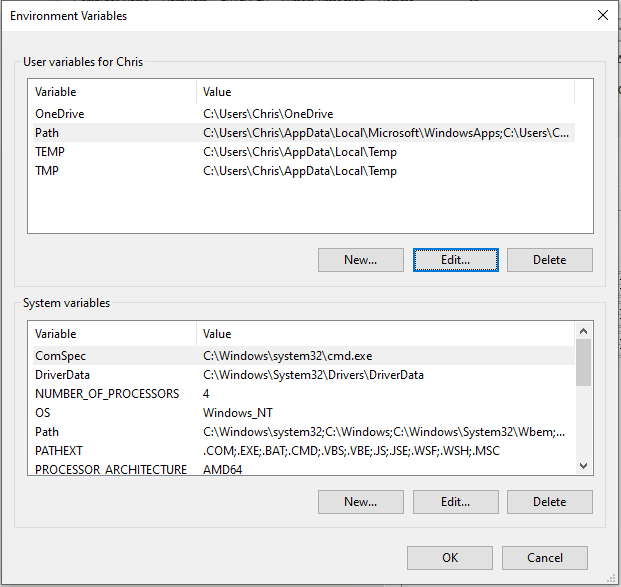Select the NUMBER_OF_PROCESSORS system variable

(304, 394)
